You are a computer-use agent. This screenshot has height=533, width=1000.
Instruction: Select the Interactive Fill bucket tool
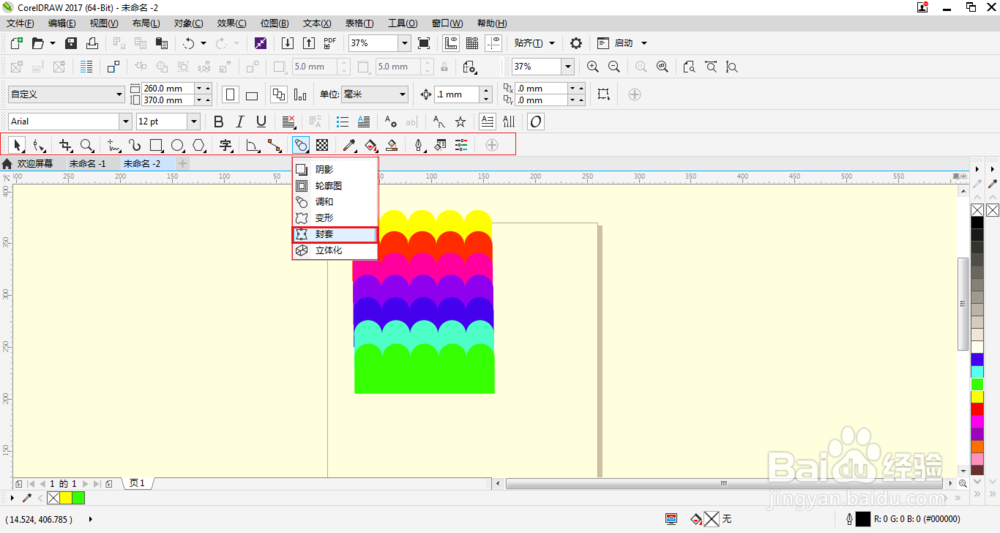(x=371, y=145)
